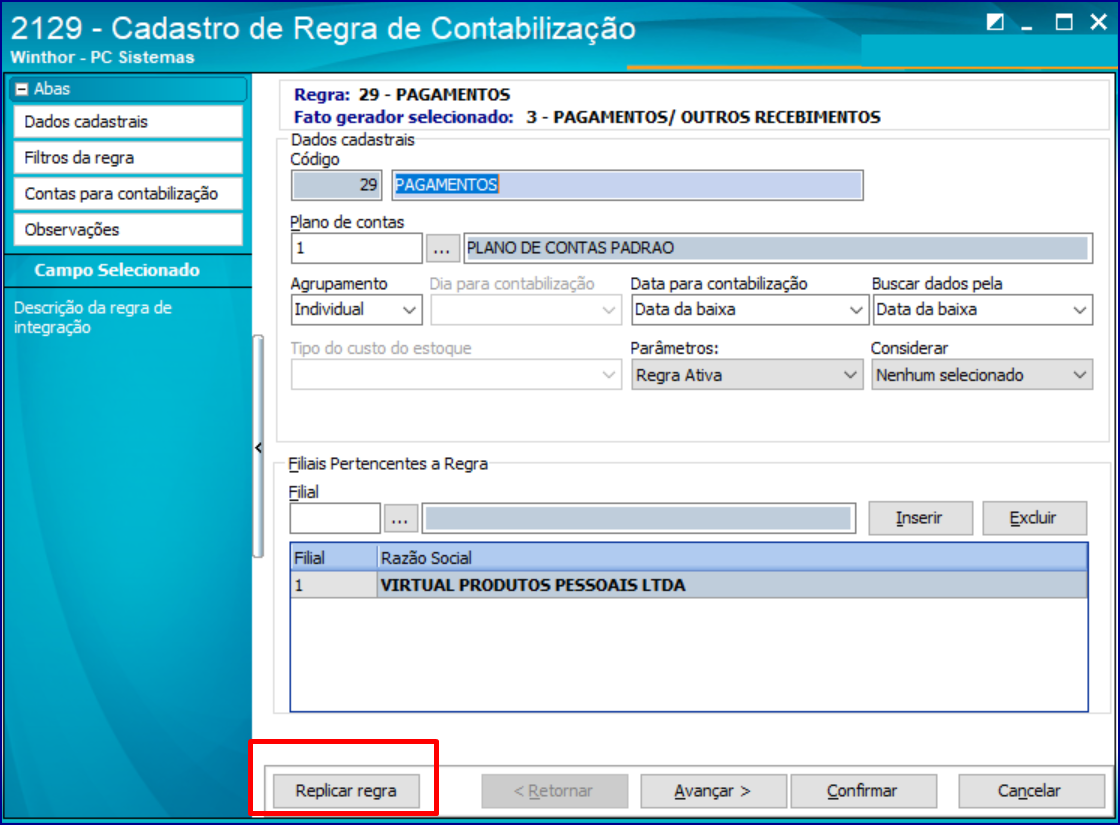Go to the Observações tab

coord(128,230)
